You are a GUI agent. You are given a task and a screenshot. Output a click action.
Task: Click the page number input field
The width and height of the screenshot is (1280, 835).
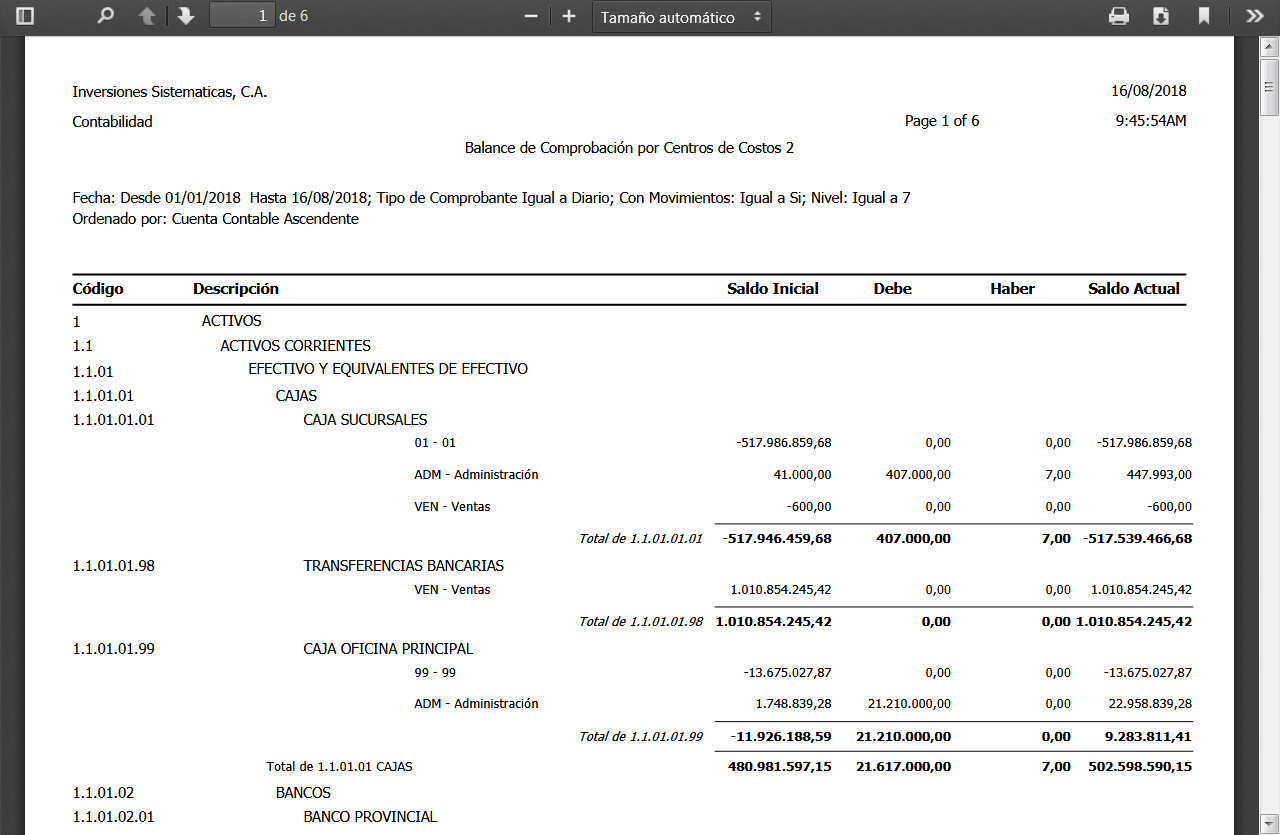click(242, 16)
